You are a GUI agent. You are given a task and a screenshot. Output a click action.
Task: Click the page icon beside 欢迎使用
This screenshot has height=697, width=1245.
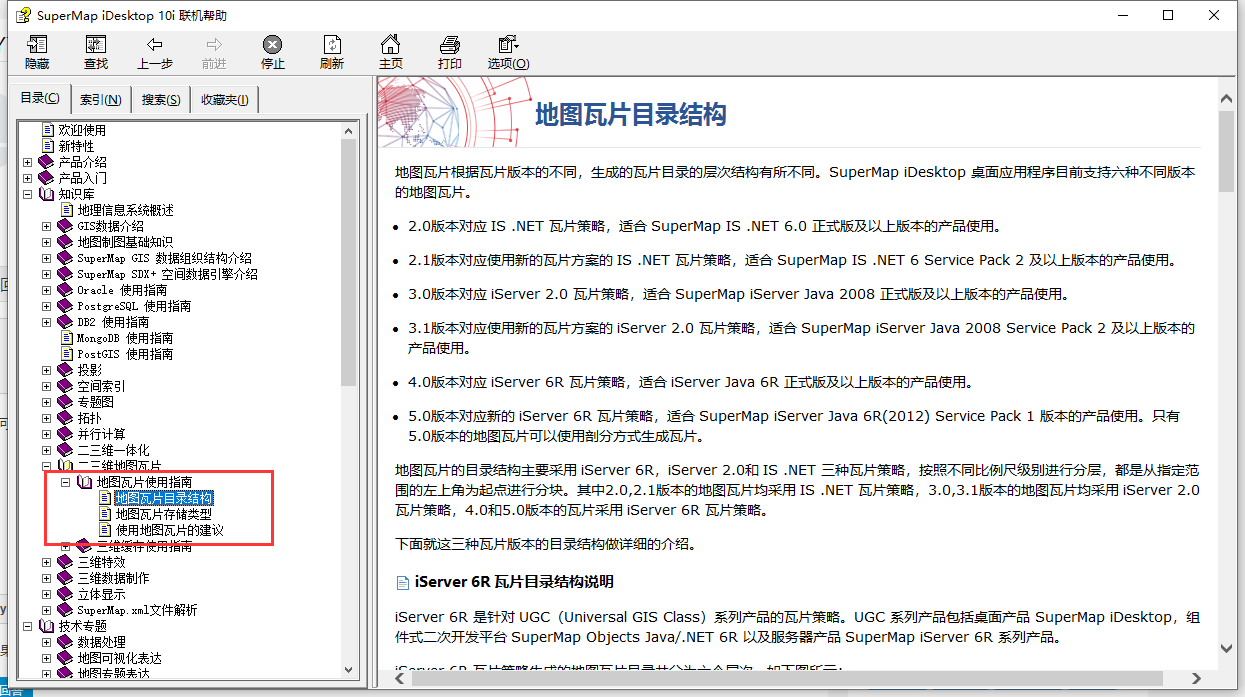click(x=48, y=130)
